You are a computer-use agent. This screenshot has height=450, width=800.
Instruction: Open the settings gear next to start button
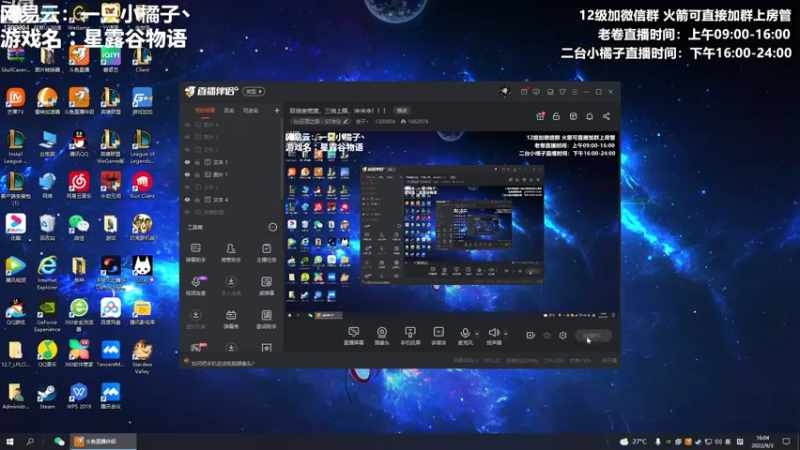(563, 335)
